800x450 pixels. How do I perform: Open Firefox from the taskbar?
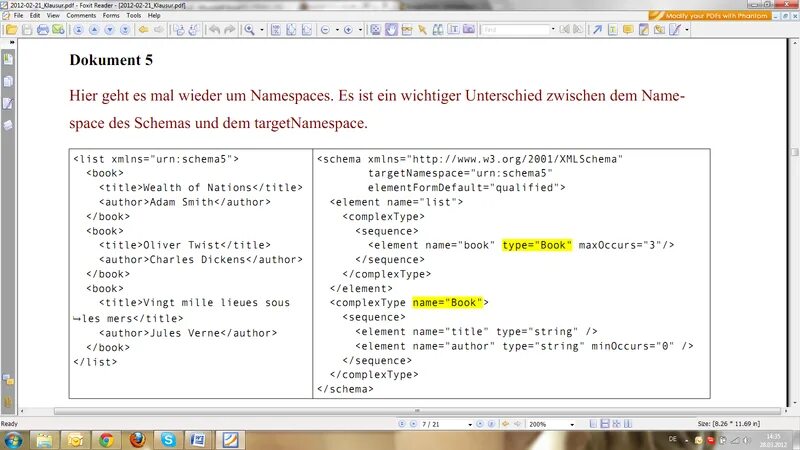tap(137, 440)
